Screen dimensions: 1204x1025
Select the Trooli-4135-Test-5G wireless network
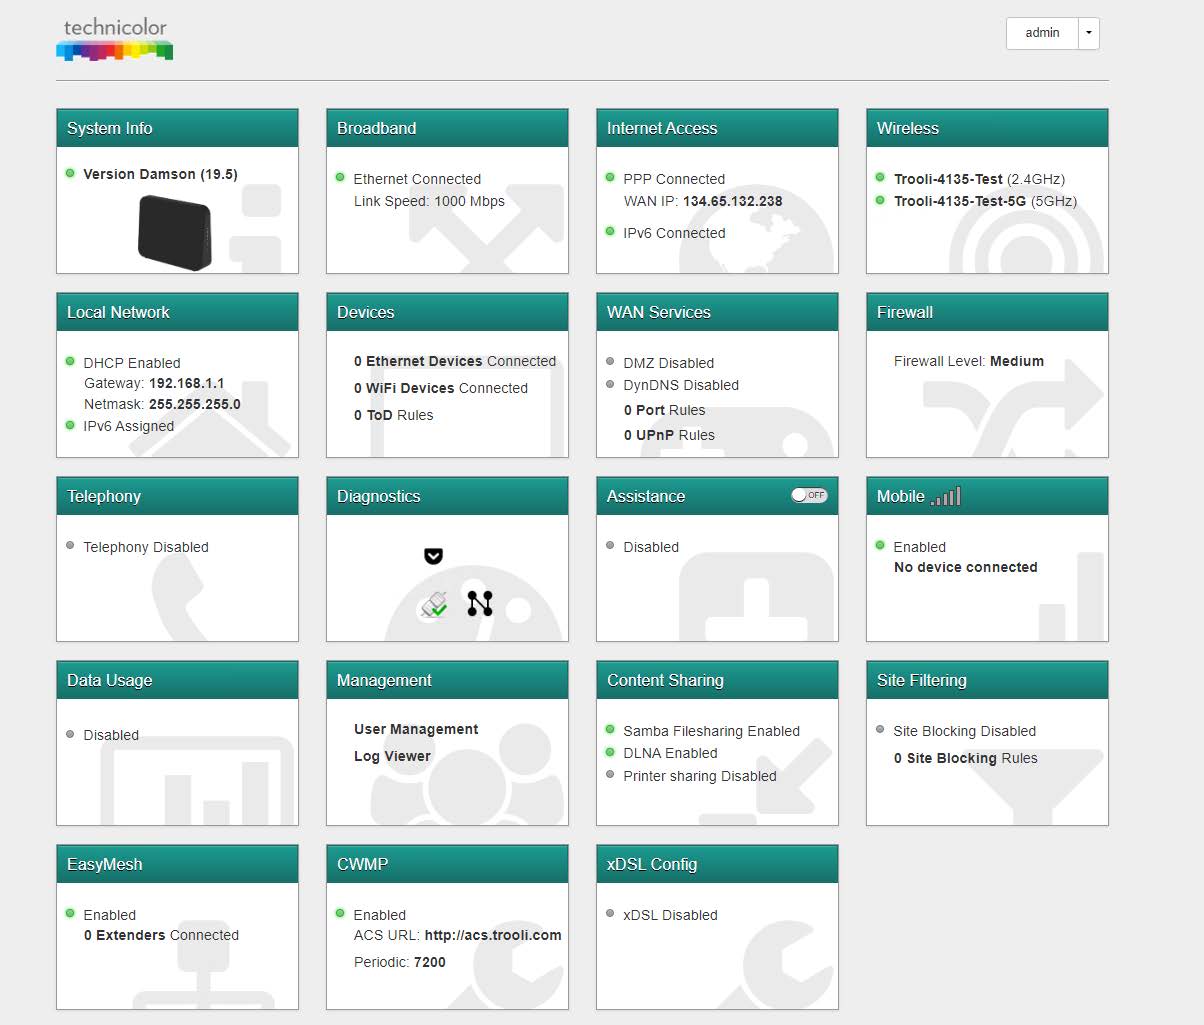point(959,201)
